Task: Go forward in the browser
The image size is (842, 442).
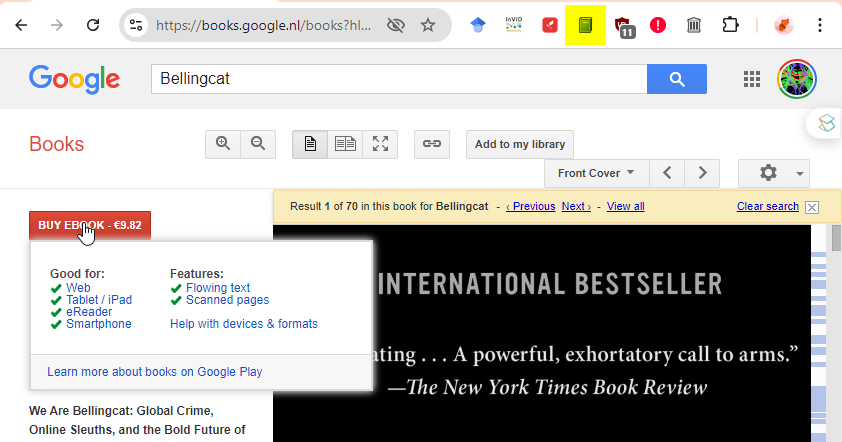Action: tap(57, 25)
